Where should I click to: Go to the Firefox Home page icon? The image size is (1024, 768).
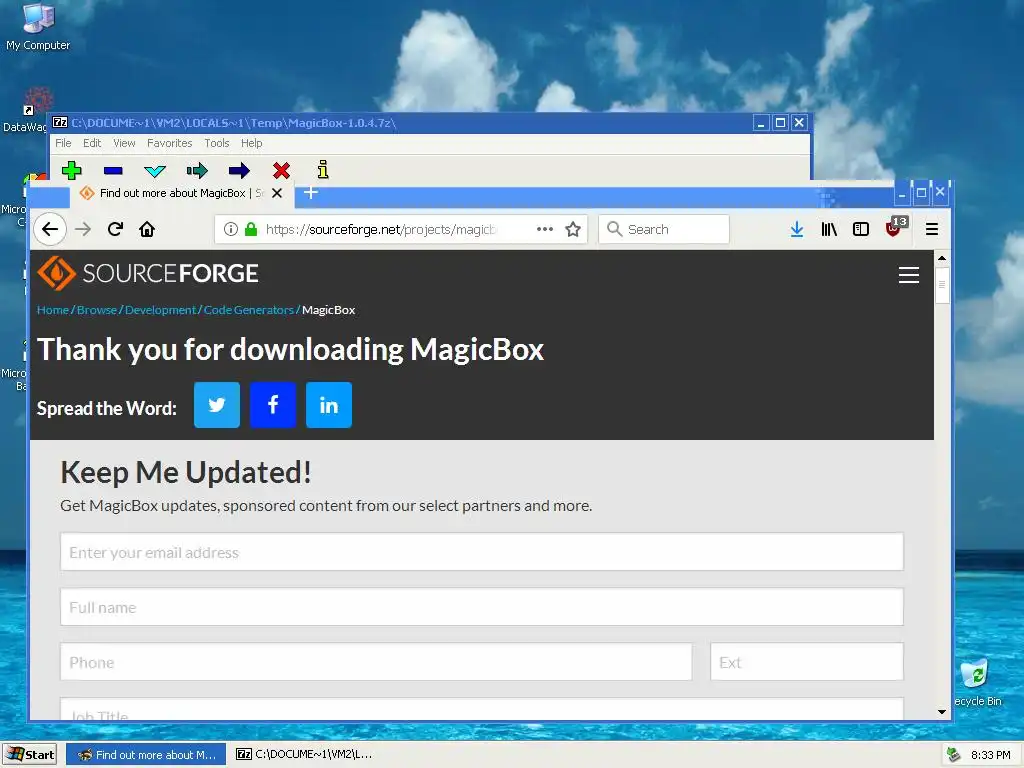click(147, 229)
